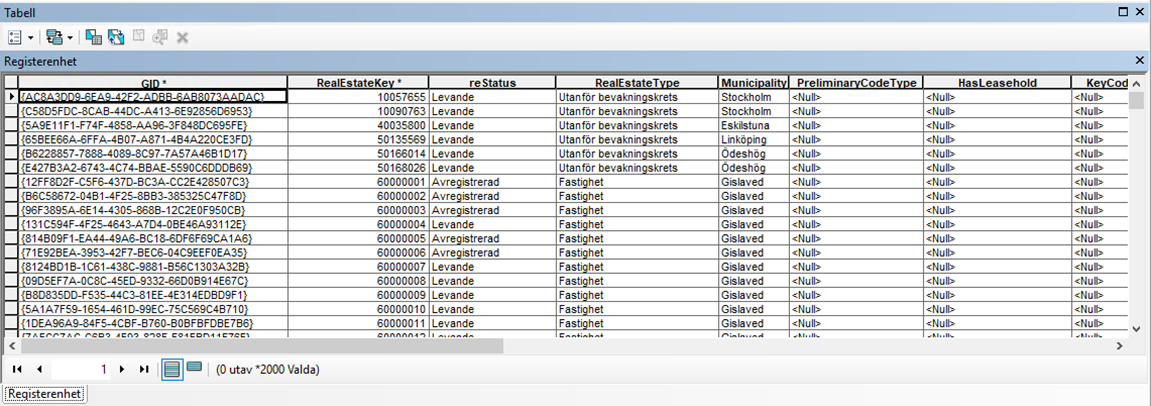Close the Registerenhet table panel

(1139, 61)
